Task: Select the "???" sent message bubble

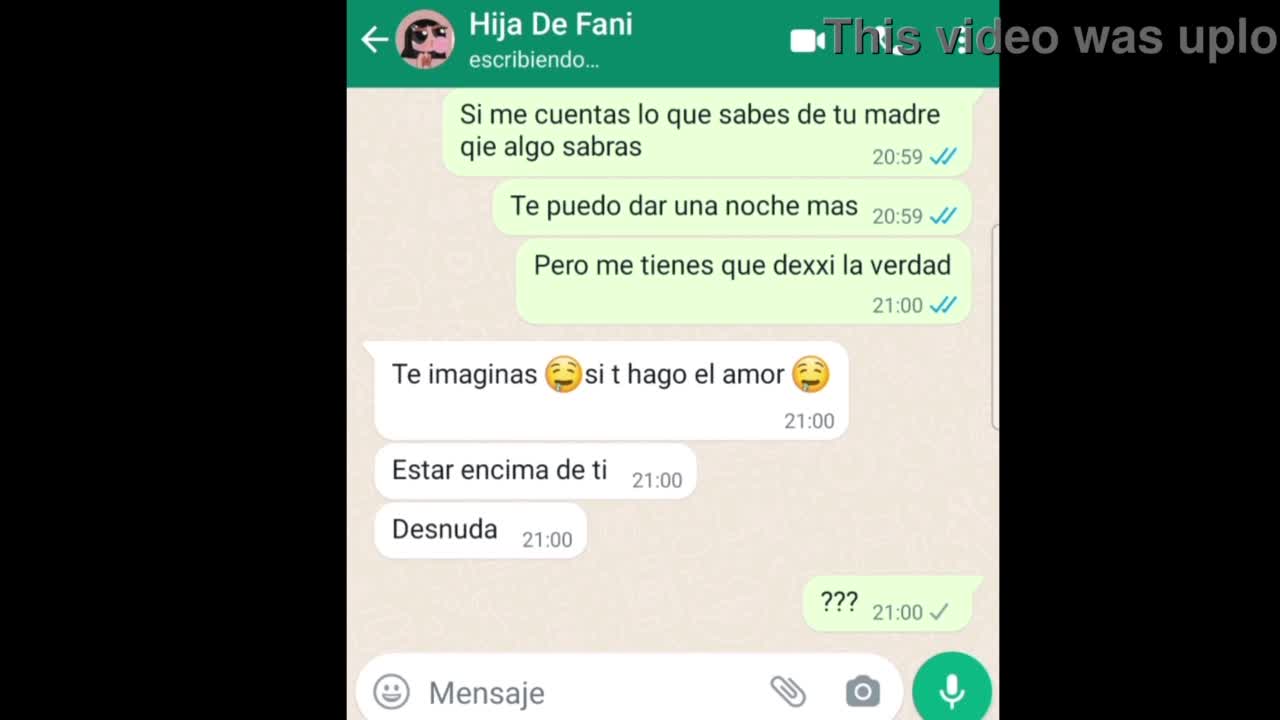Action: [888, 603]
